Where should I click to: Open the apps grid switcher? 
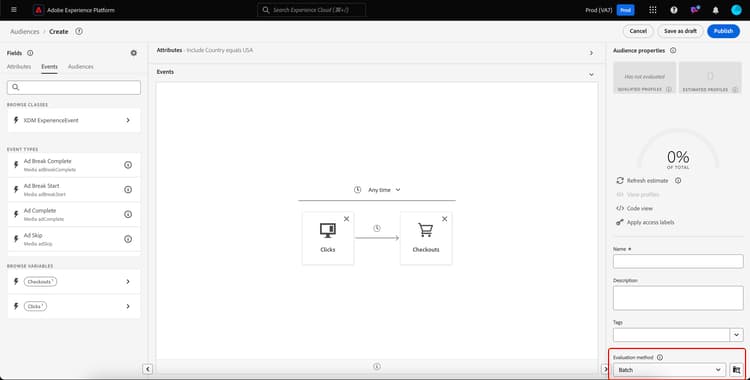click(x=652, y=10)
